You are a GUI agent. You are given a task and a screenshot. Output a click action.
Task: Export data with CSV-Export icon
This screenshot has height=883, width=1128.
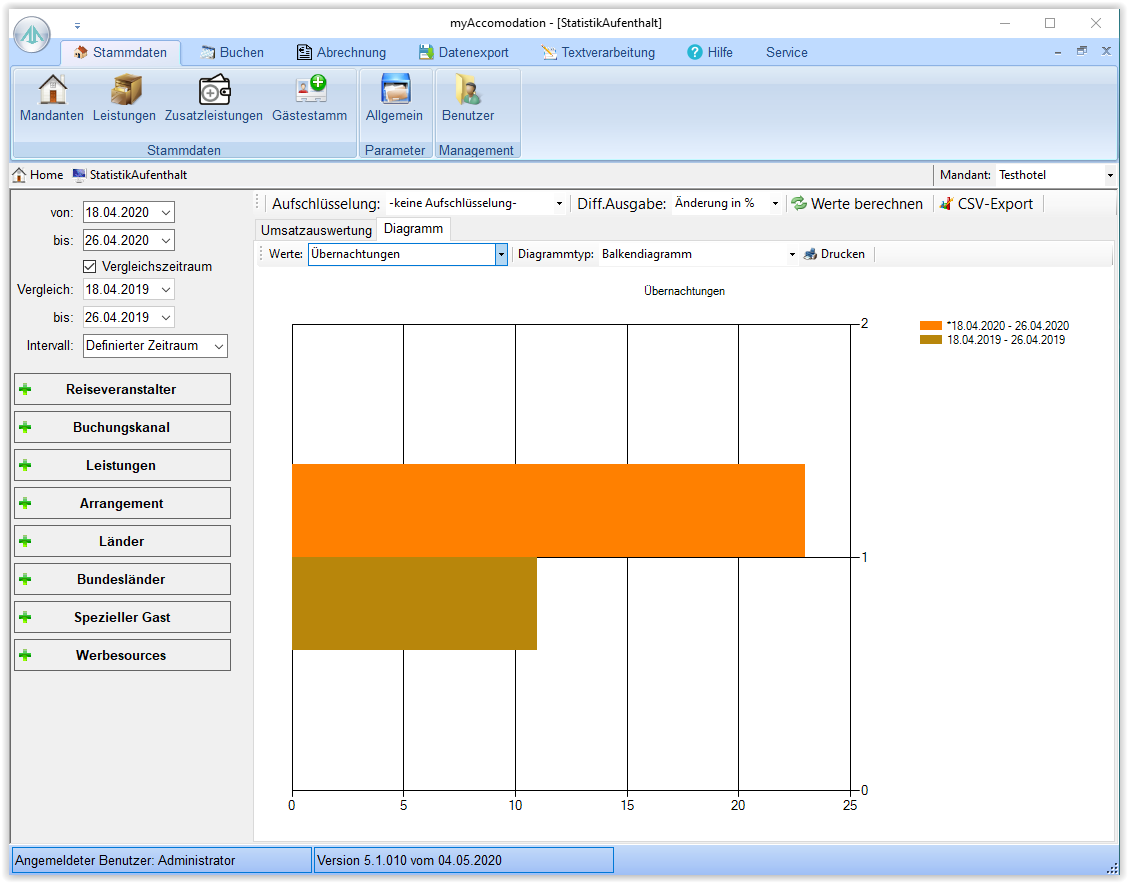pos(946,204)
